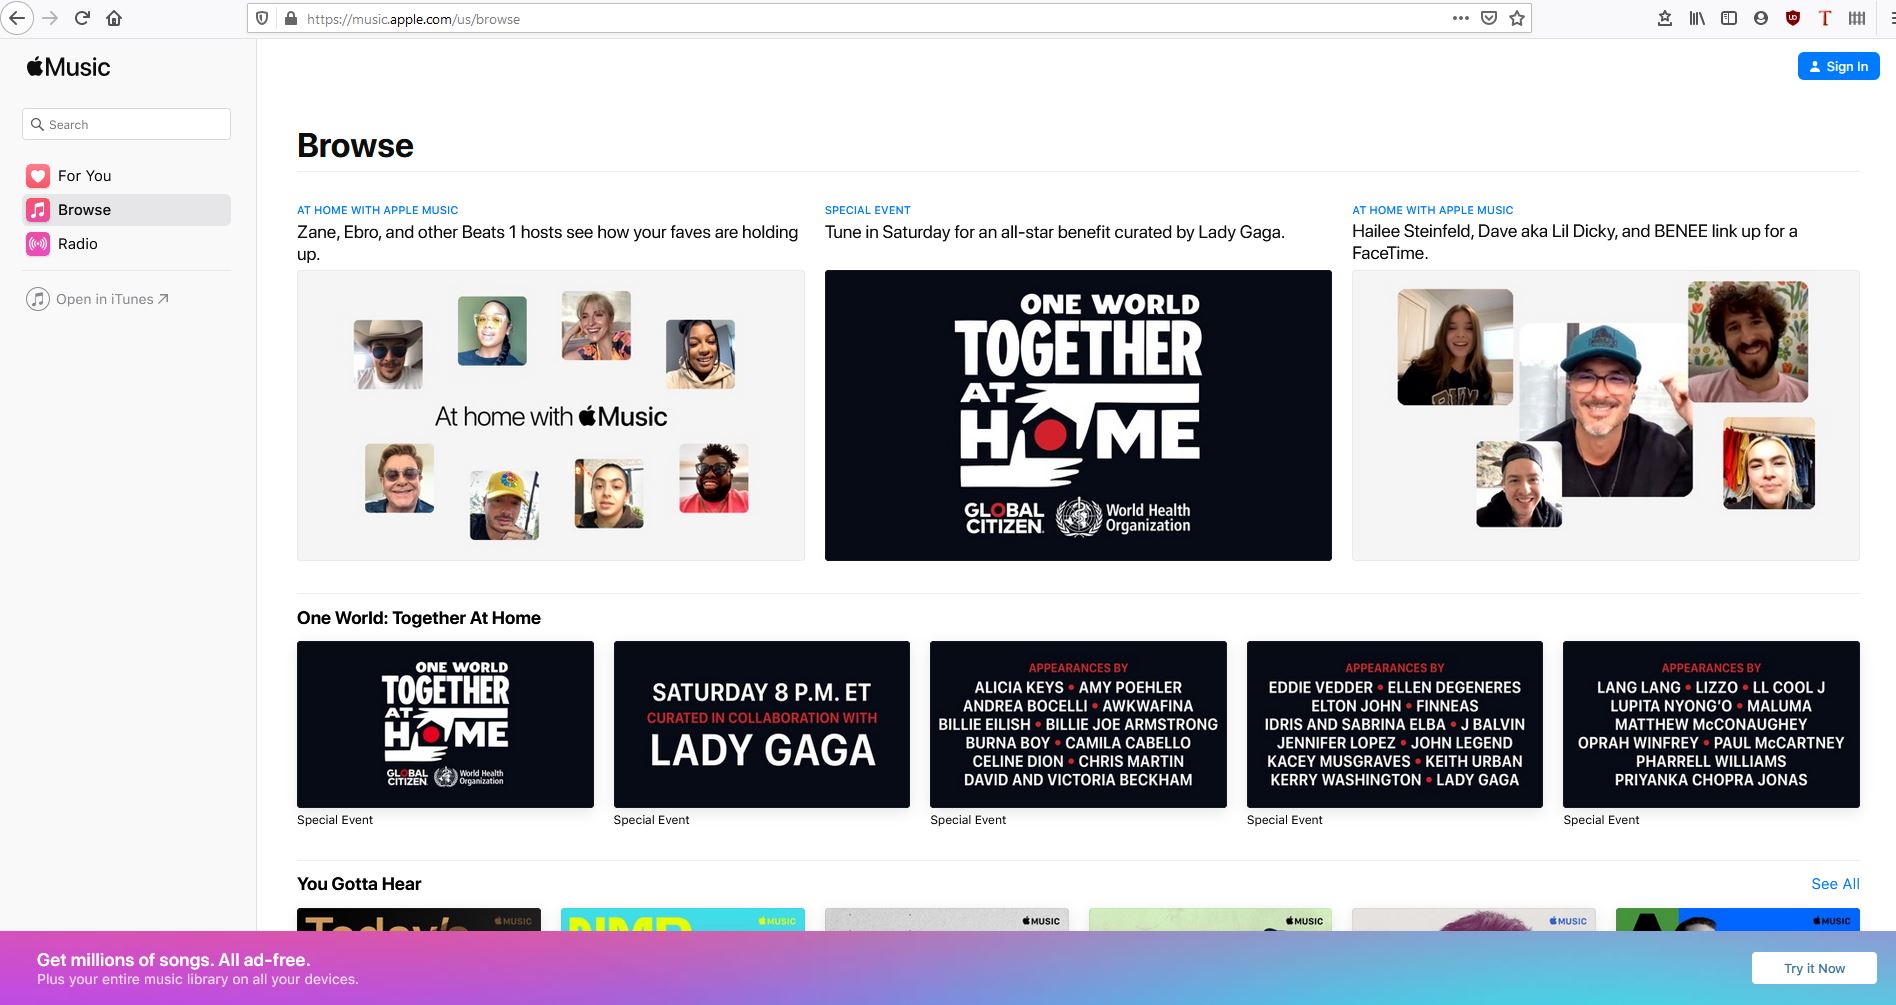Focus the Search input field
Viewport: 1896px width, 1005px height.
127,124
